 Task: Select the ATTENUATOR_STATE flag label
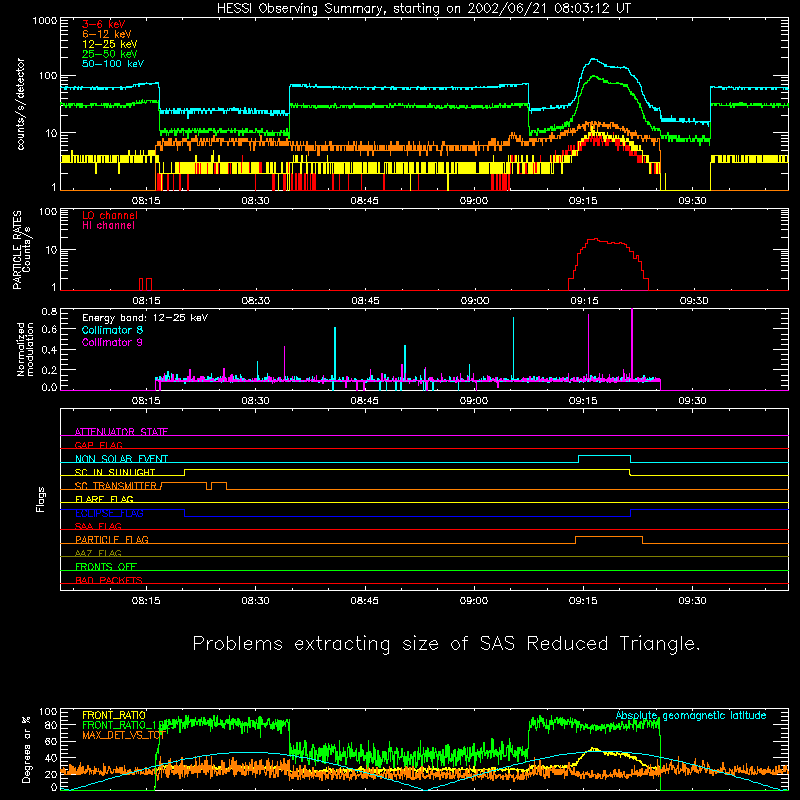121,432
